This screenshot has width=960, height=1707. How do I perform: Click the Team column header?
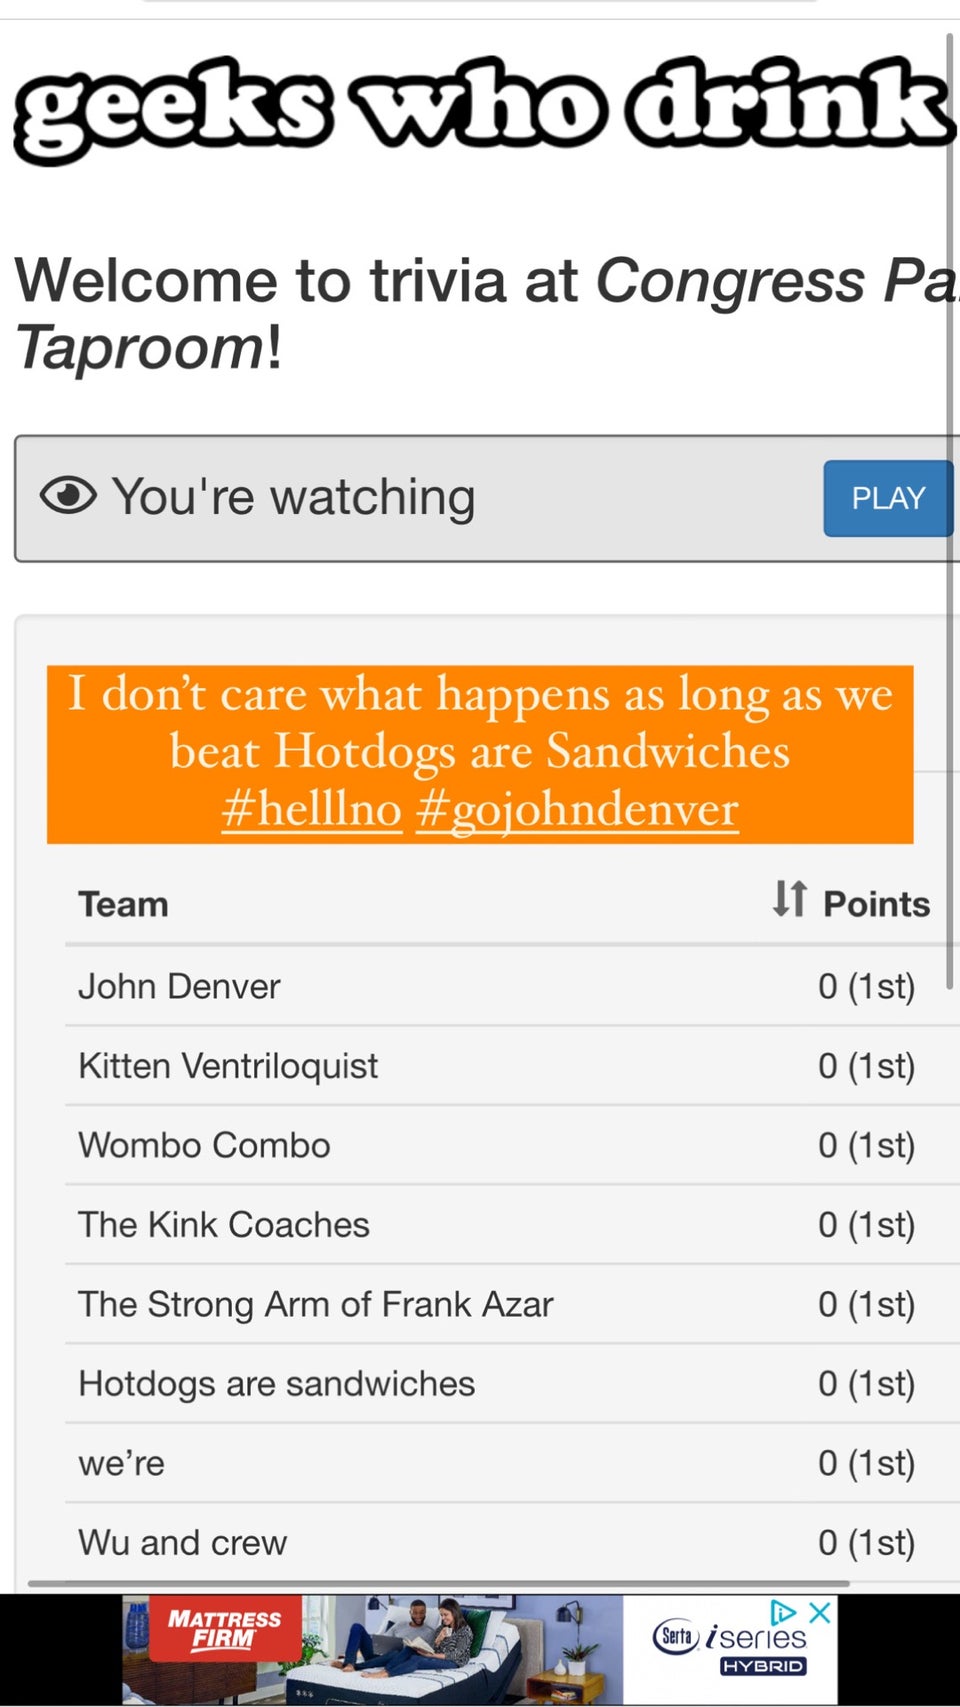click(x=123, y=904)
